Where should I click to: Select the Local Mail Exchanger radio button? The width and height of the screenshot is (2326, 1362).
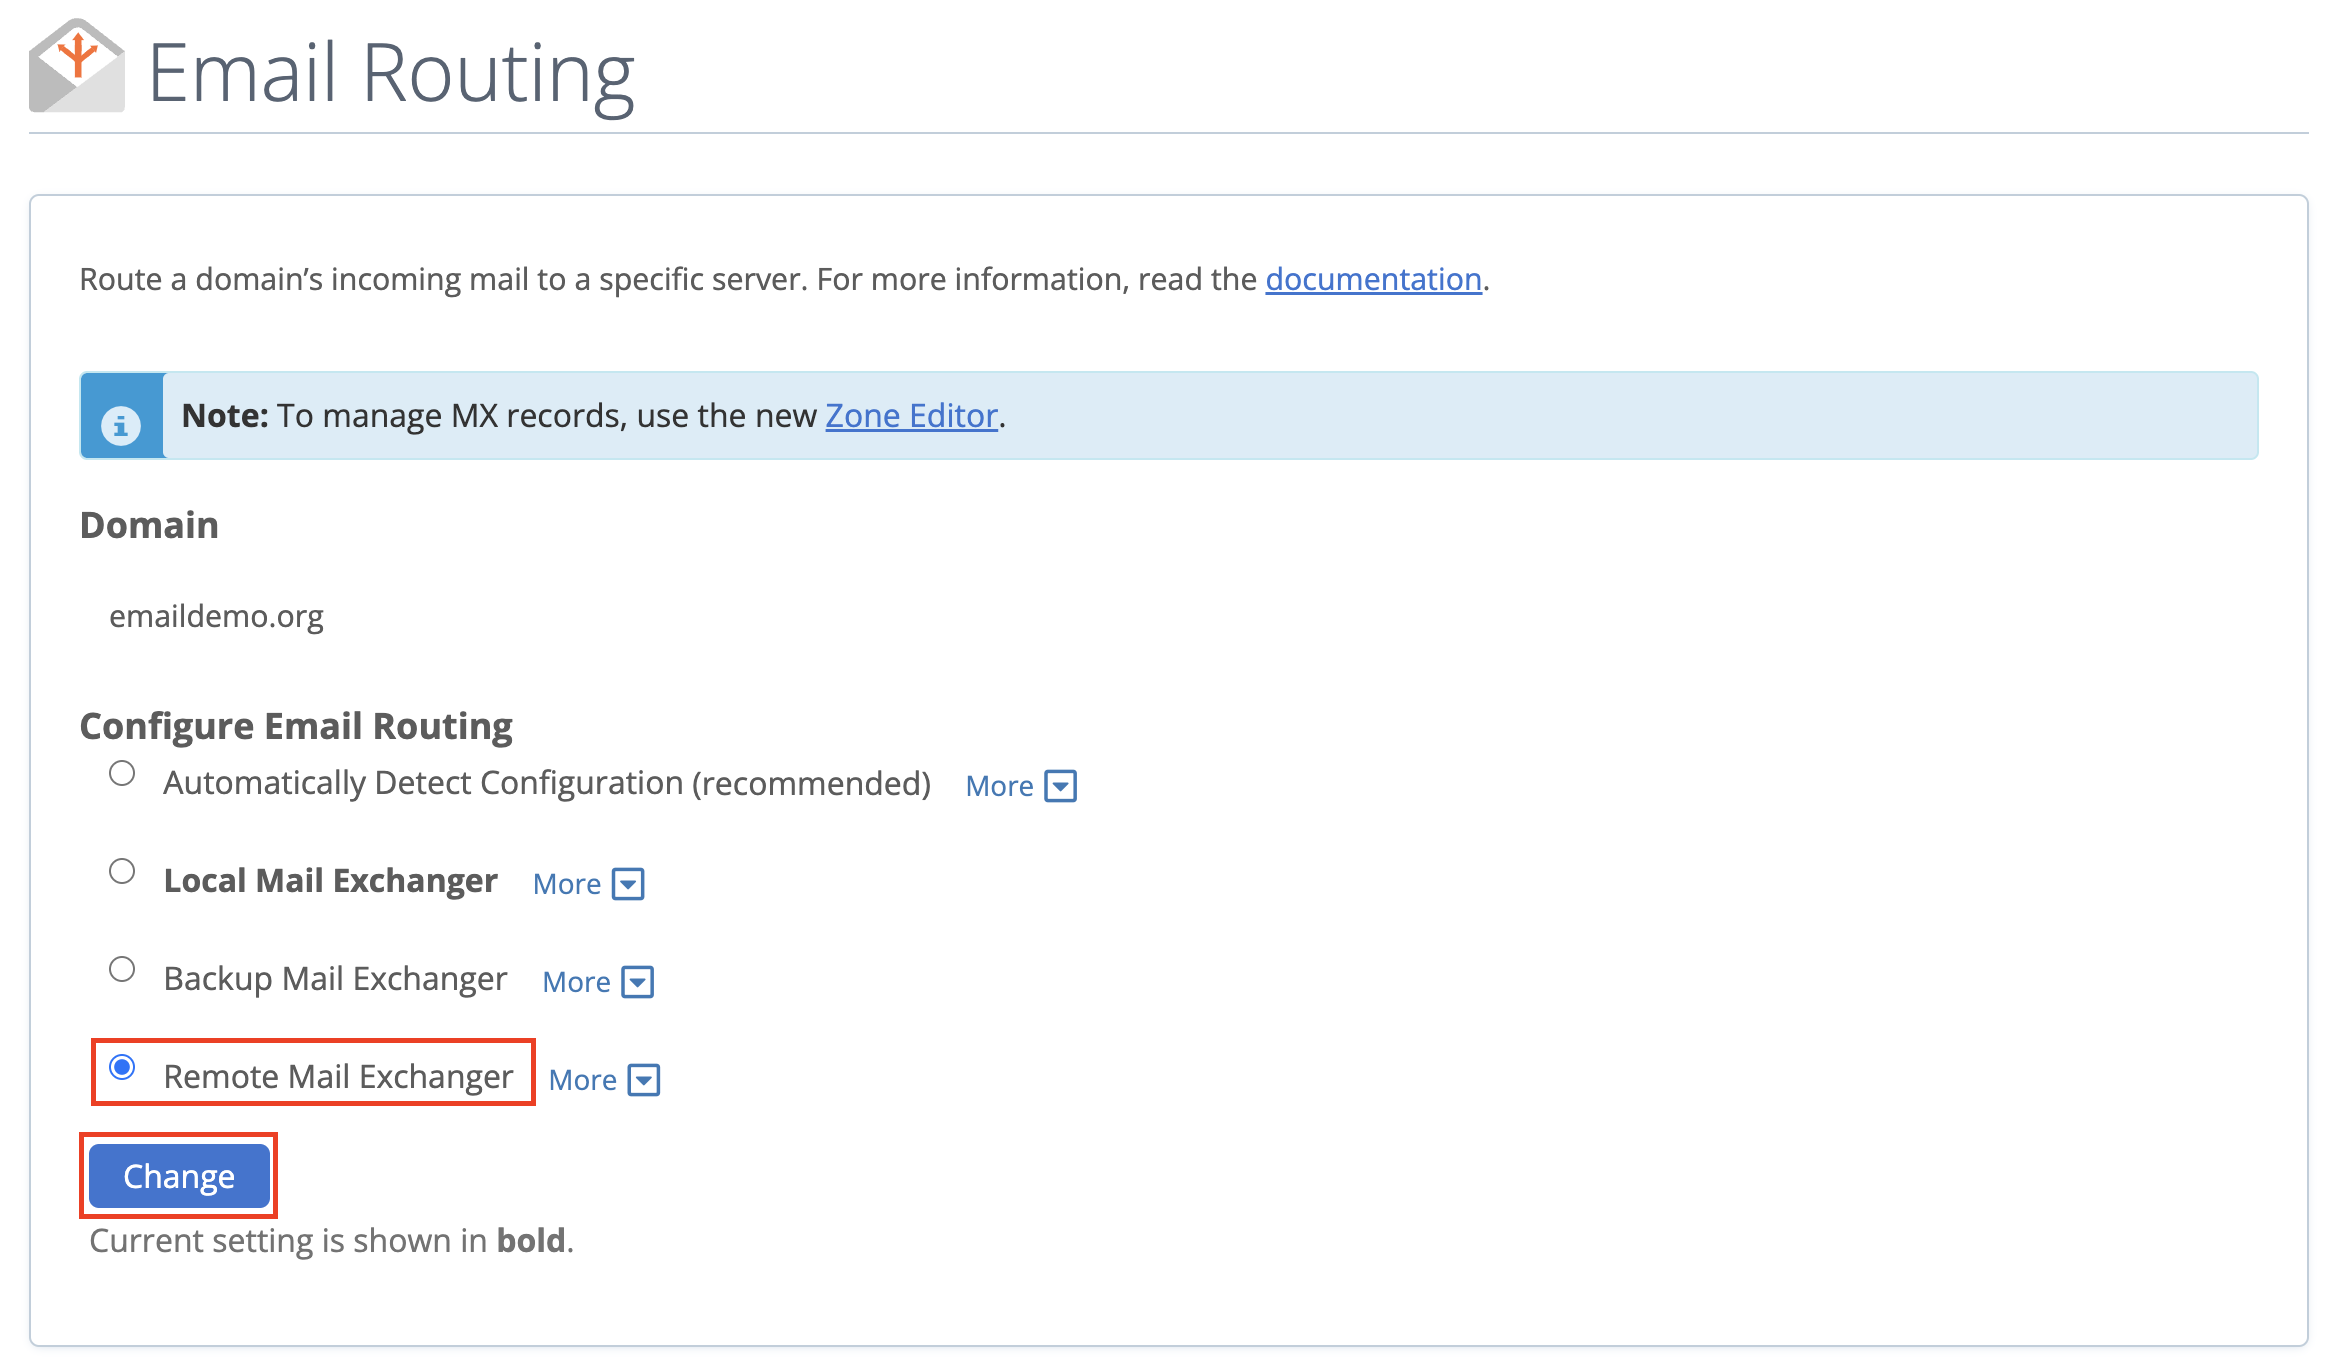tap(122, 871)
